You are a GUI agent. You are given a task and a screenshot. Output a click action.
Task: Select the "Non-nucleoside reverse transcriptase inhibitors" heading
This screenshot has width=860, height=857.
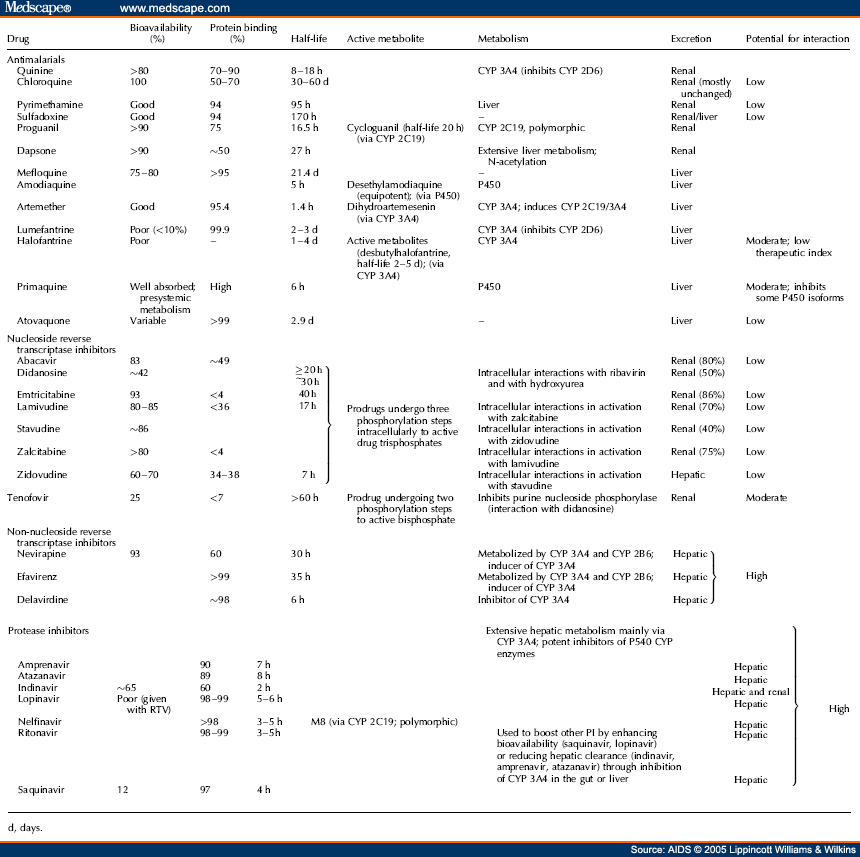click(61, 537)
